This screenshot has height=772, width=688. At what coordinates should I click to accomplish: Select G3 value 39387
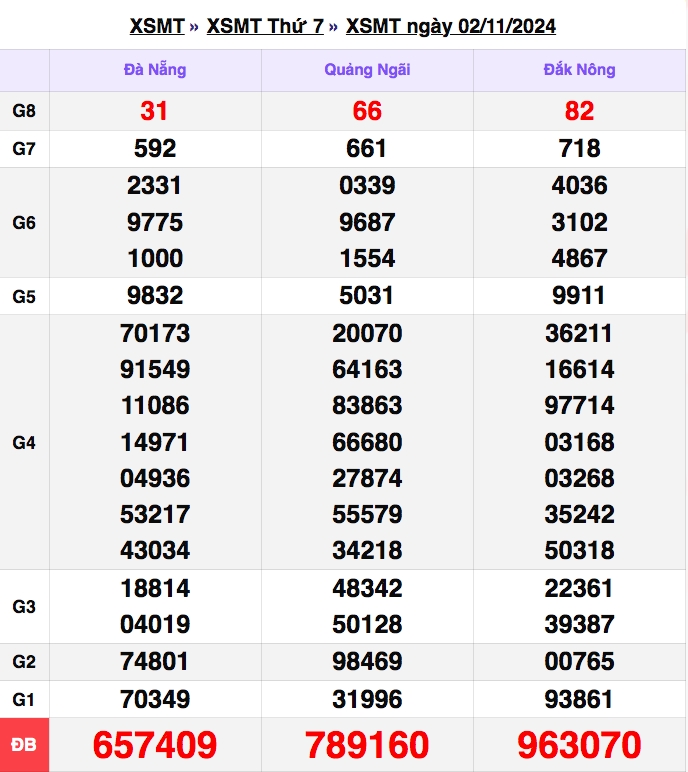pyautogui.click(x=579, y=624)
